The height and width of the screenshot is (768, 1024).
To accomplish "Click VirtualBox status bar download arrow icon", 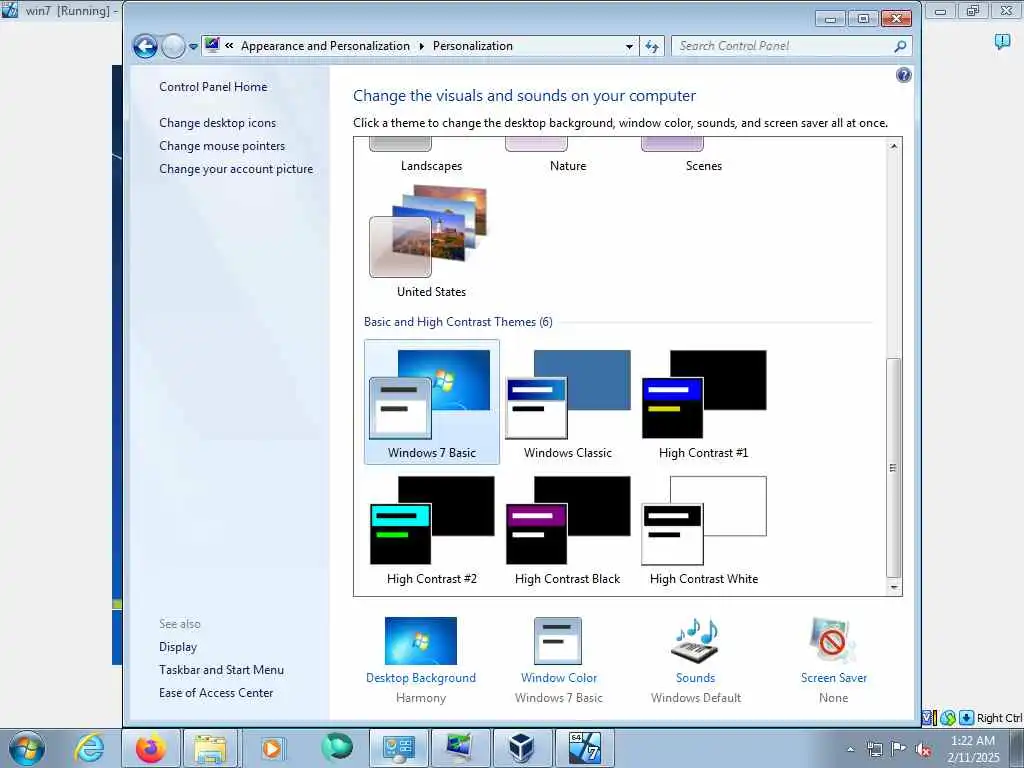I will [x=966, y=718].
